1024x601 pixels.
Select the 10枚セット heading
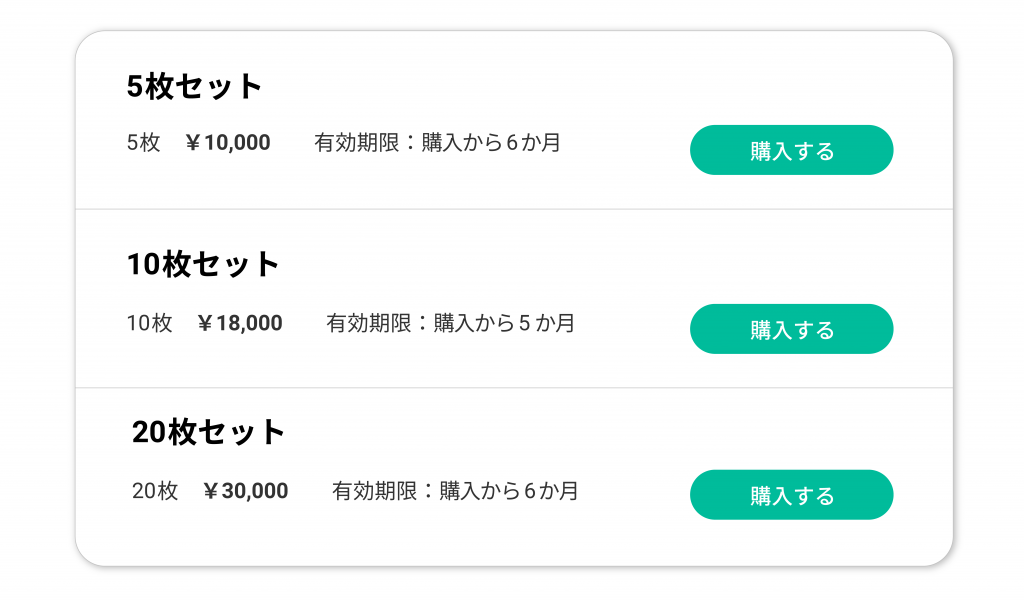[x=203, y=265]
